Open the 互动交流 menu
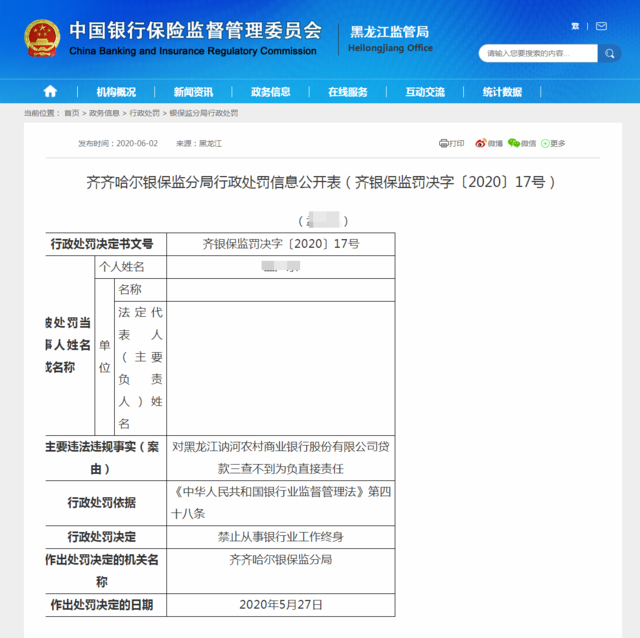 (x=425, y=92)
